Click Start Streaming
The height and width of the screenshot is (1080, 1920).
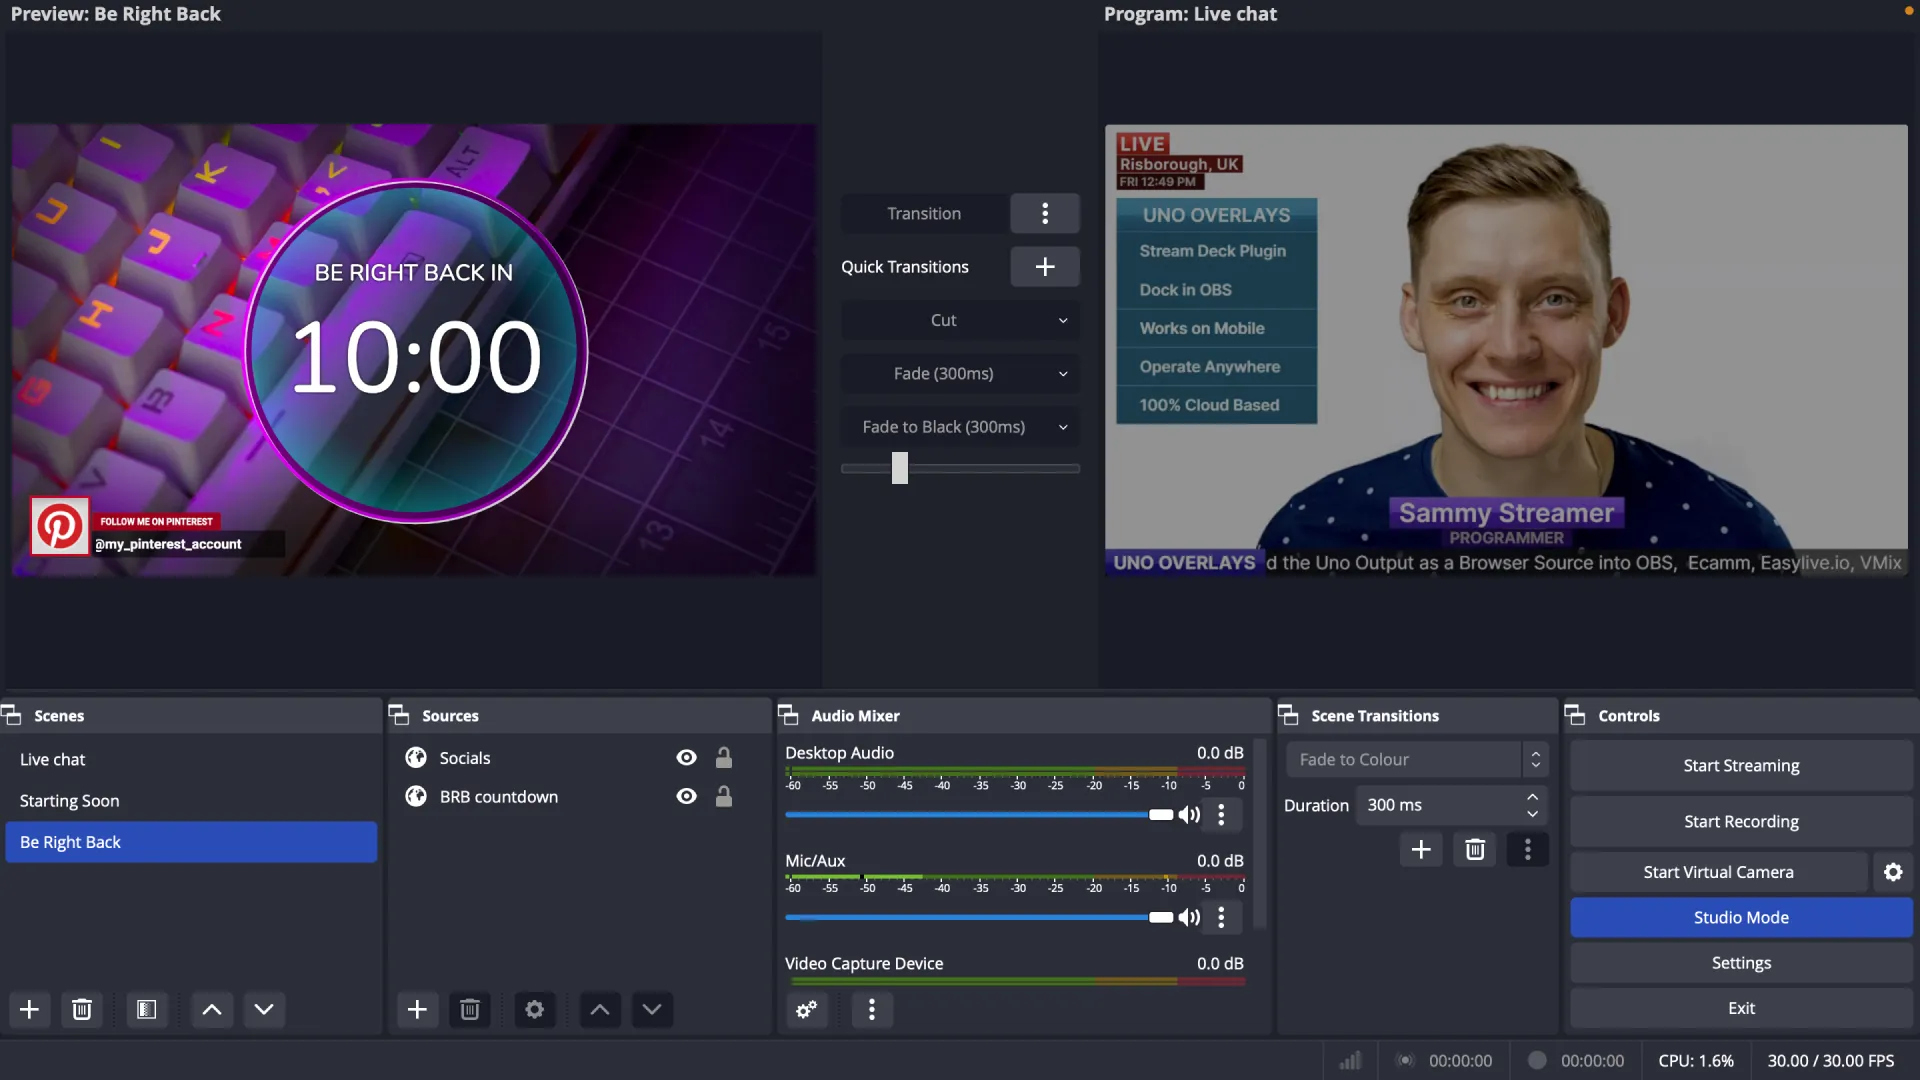(x=1740, y=765)
